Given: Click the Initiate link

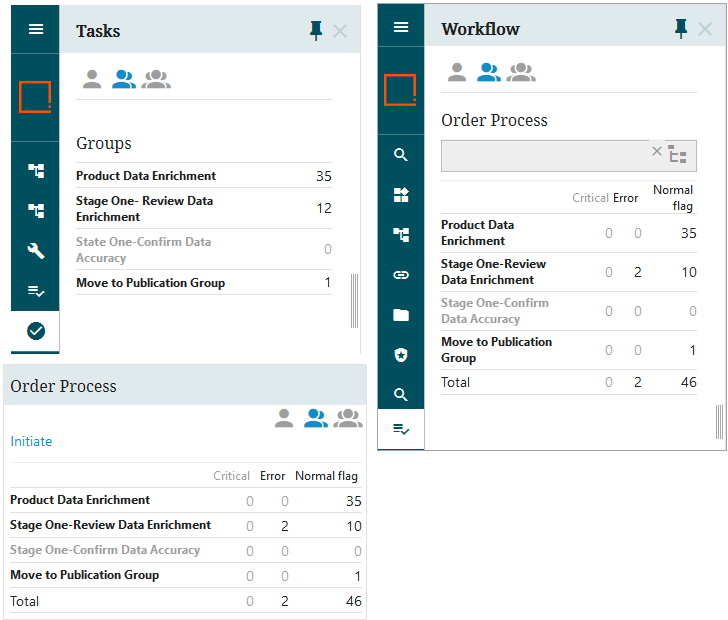Looking at the screenshot, I should 31,441.
